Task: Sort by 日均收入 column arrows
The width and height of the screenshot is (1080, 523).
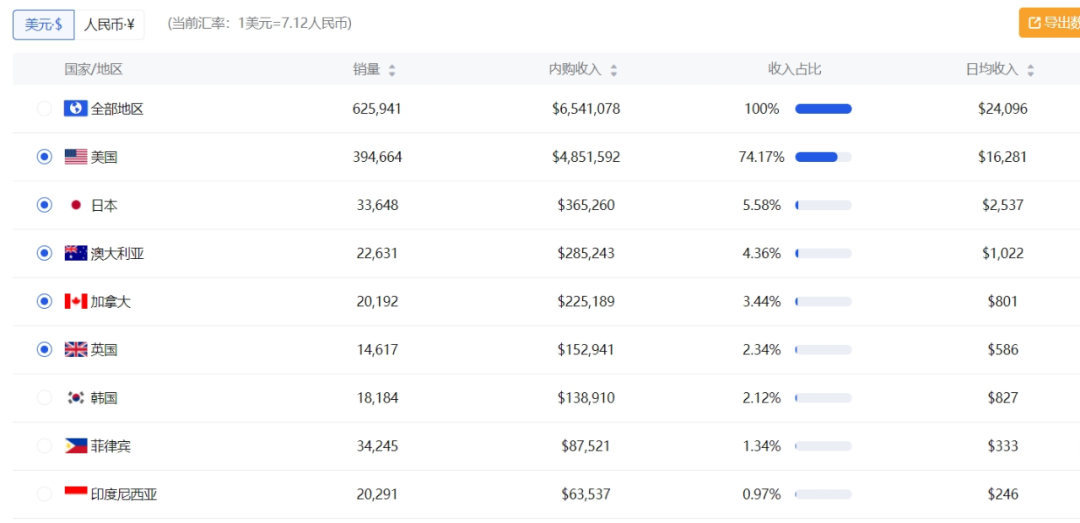Action: 1030,70
